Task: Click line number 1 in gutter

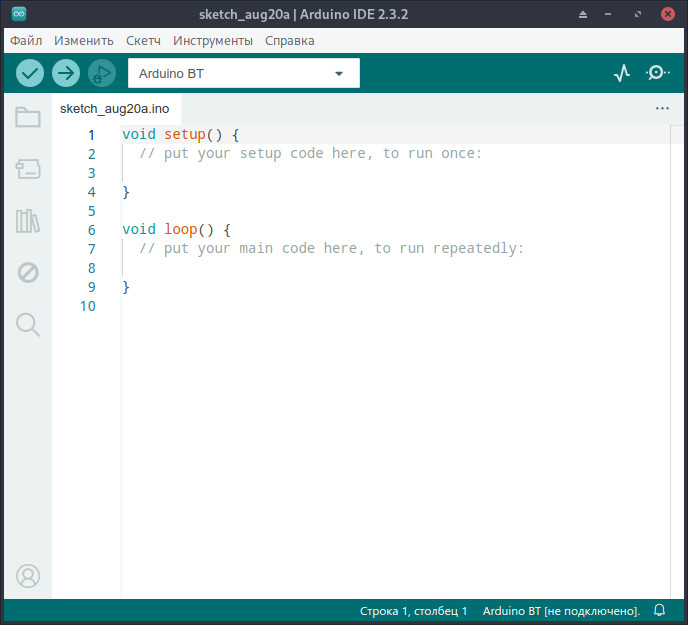Action: point(91,135)
